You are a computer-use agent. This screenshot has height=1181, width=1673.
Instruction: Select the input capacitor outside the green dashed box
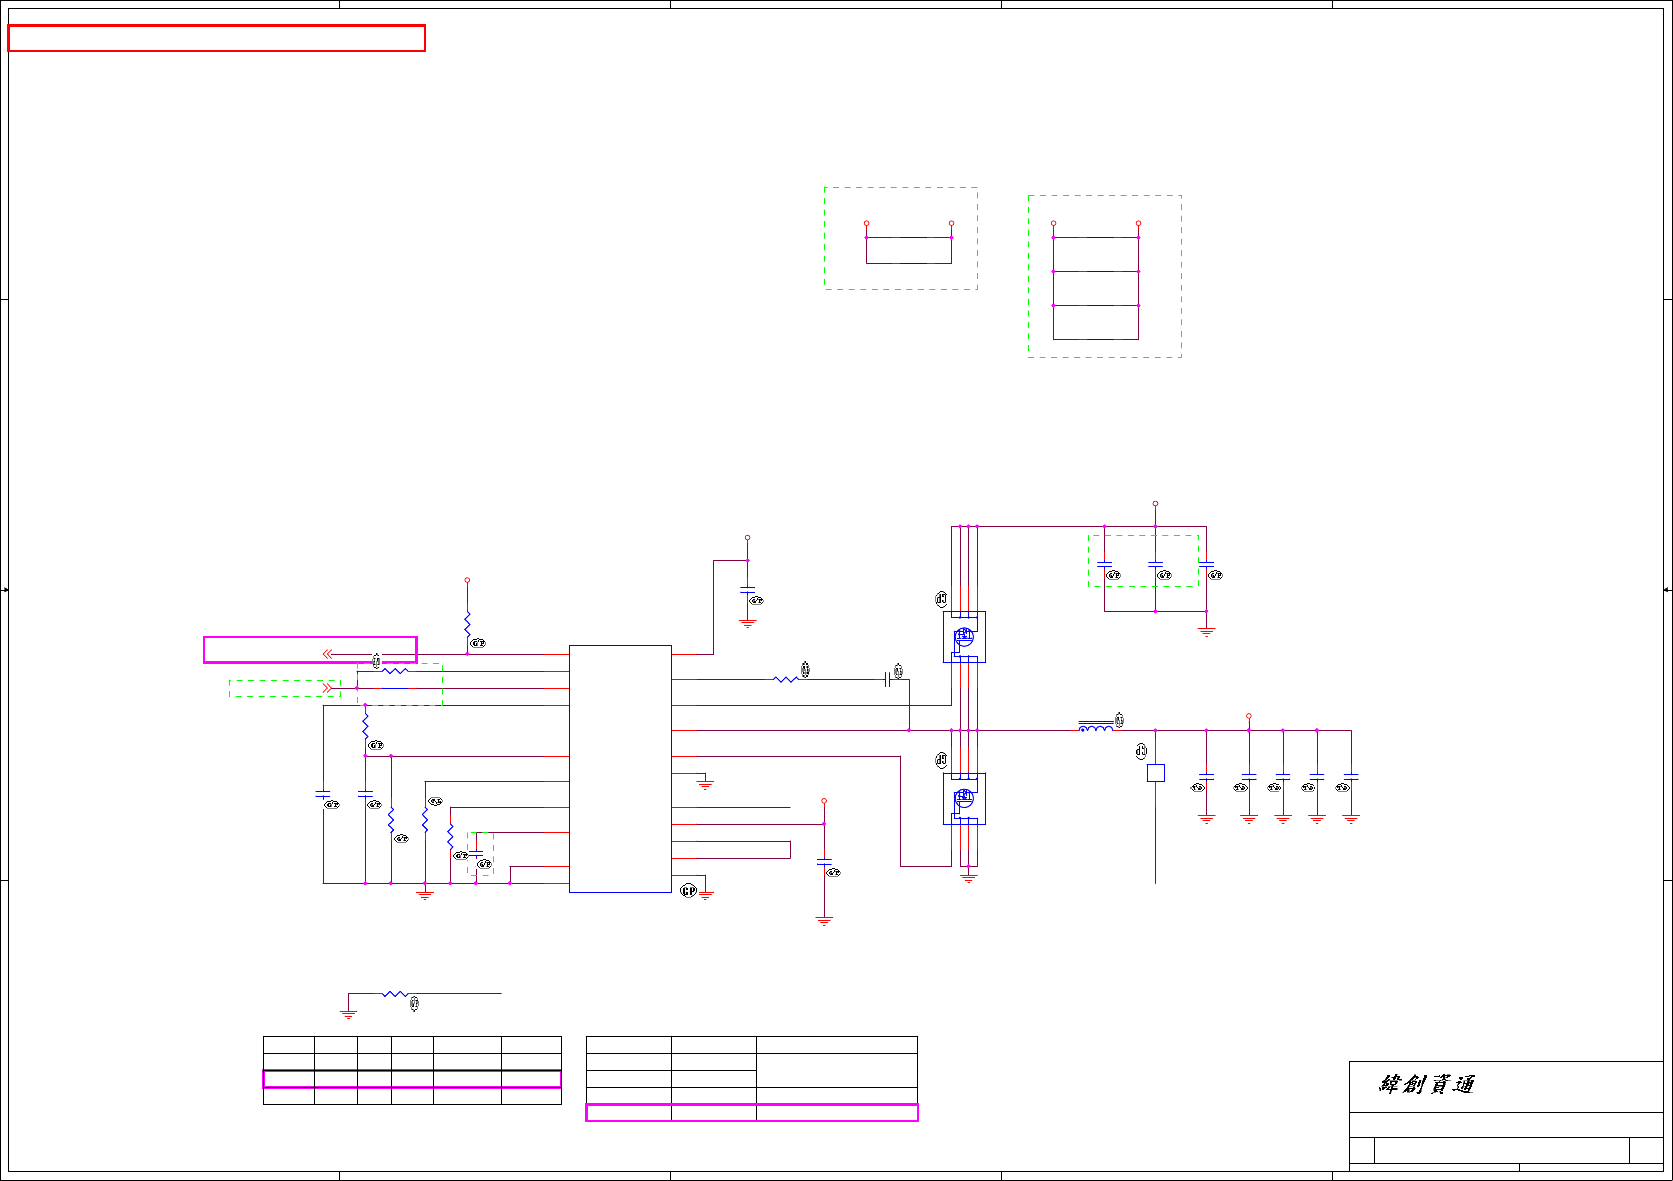tap(1206, 564)
